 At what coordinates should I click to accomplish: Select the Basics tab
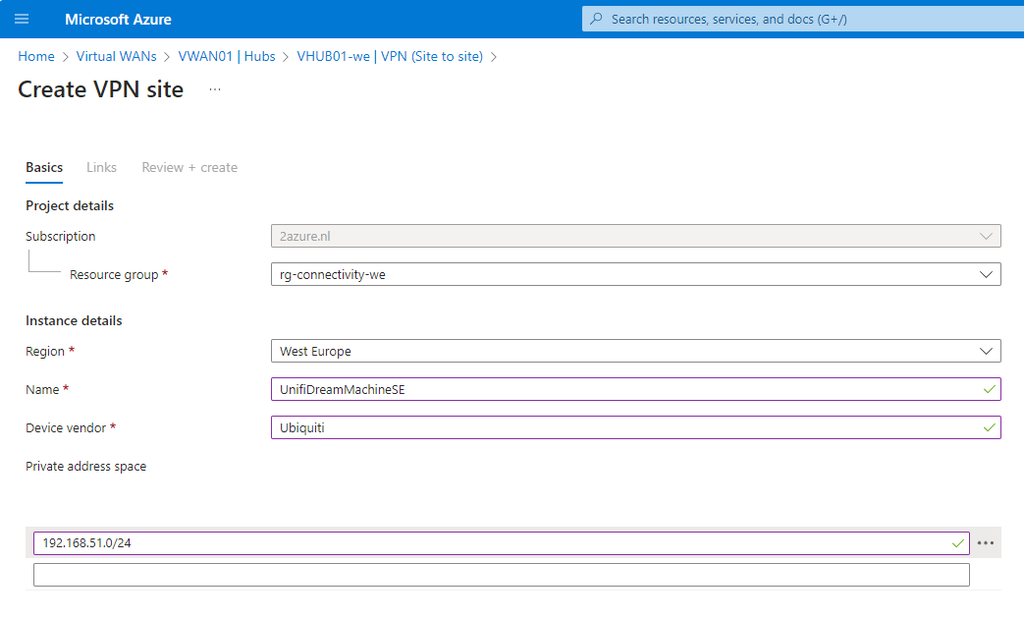(x=44, y=167)
